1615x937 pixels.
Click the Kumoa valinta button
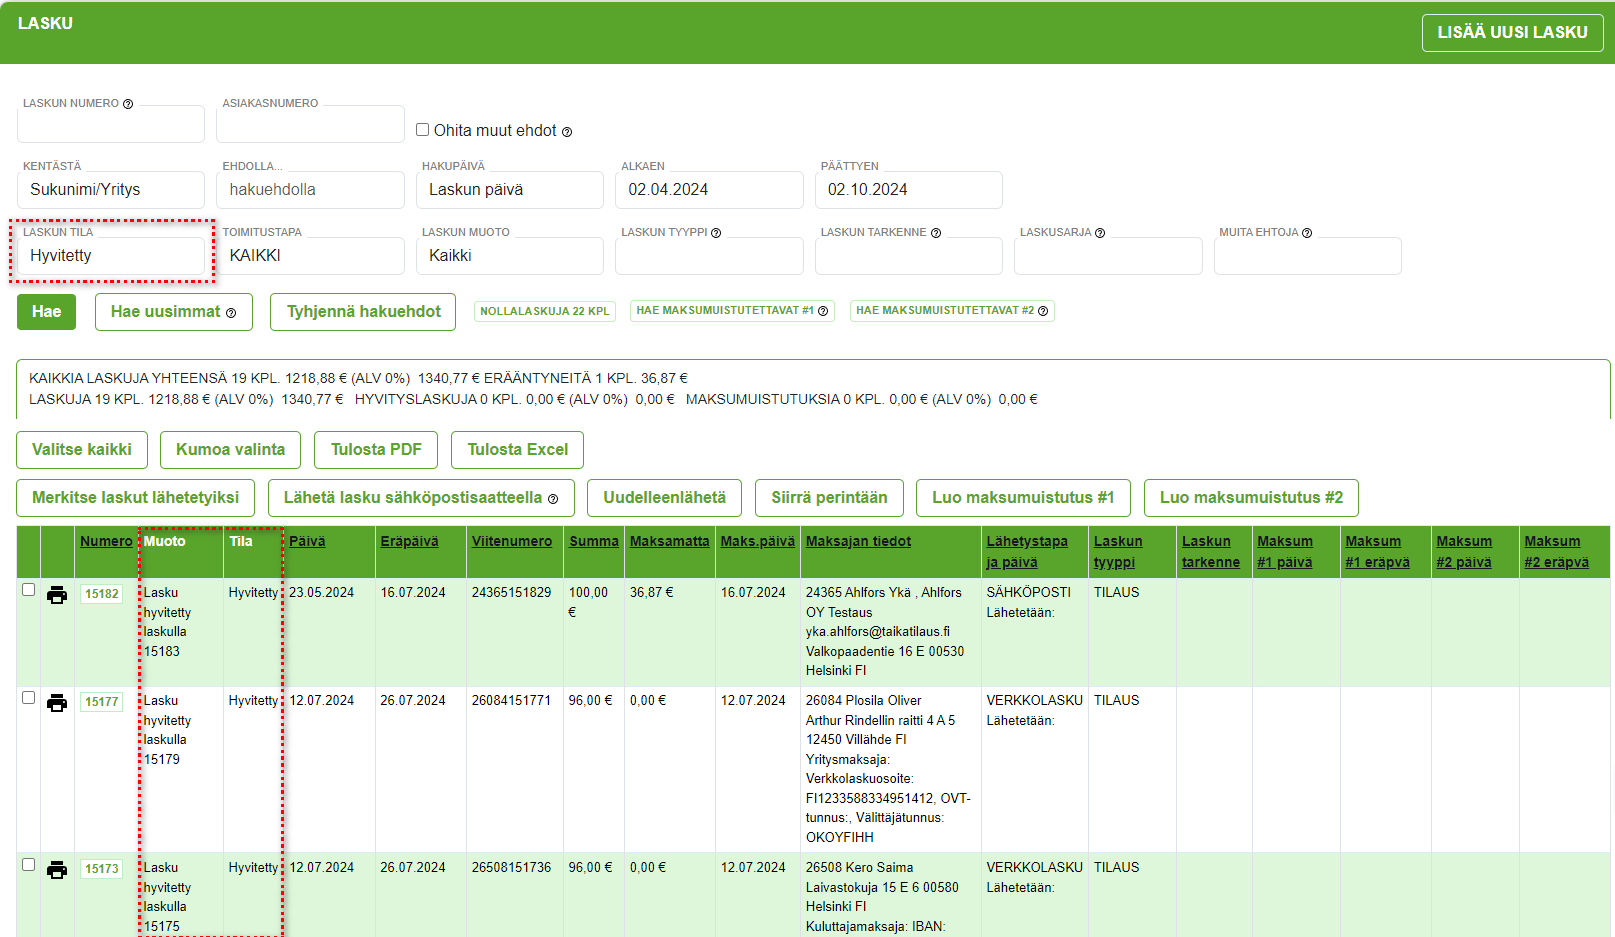[x=231, y=450]
